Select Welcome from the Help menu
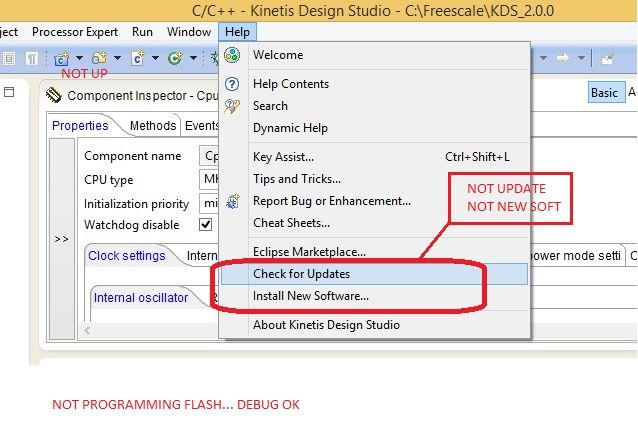638x444 pixels. coord(374,55)
